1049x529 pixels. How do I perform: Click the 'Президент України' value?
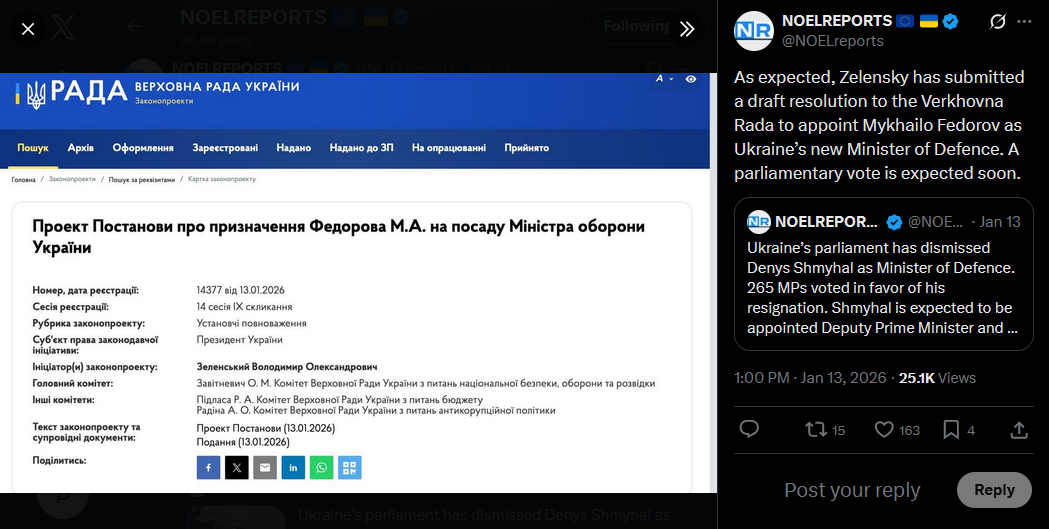(x=240, y=340)
